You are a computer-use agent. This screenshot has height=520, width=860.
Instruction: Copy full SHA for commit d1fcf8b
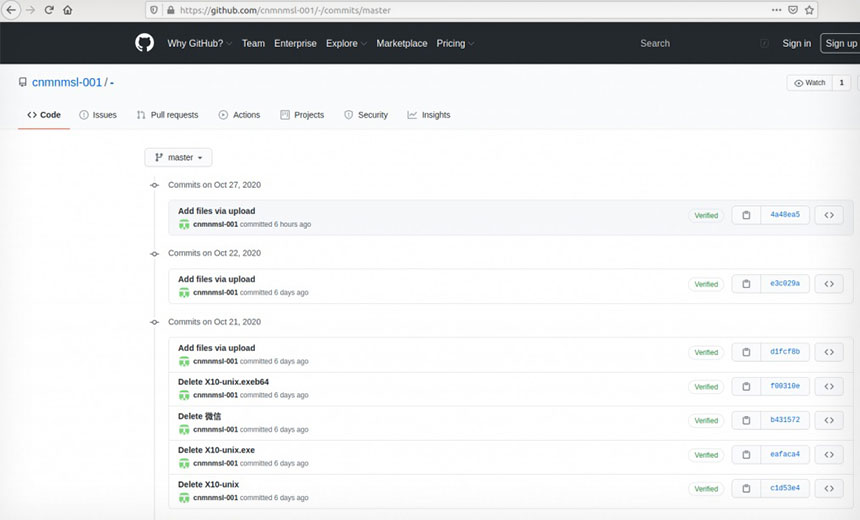746,352
